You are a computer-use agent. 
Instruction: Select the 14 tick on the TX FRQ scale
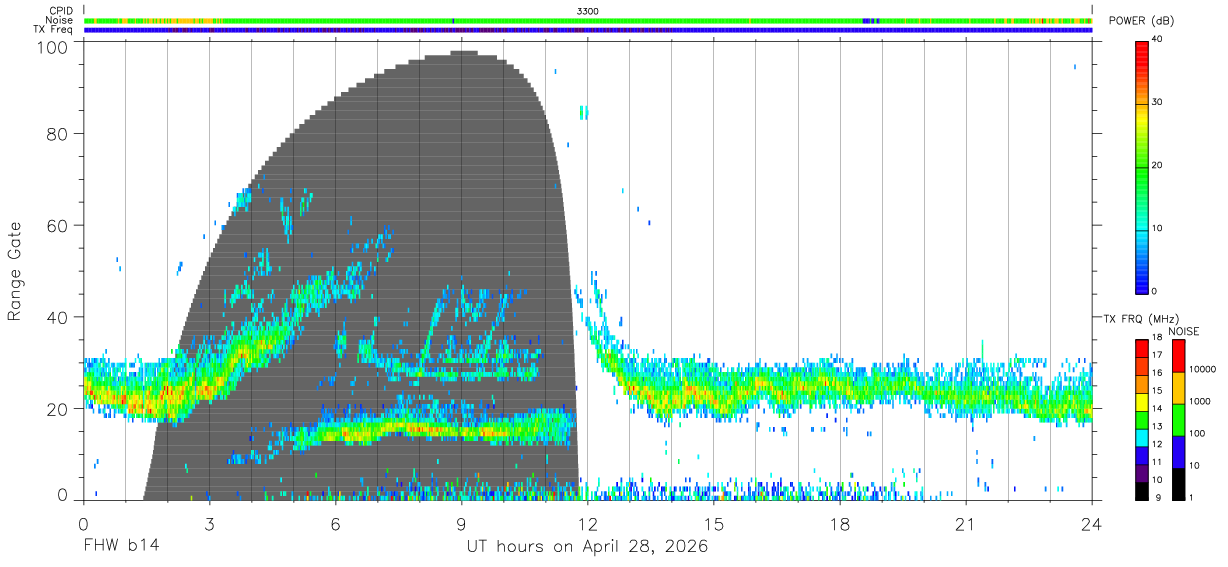click(1158, 408)
